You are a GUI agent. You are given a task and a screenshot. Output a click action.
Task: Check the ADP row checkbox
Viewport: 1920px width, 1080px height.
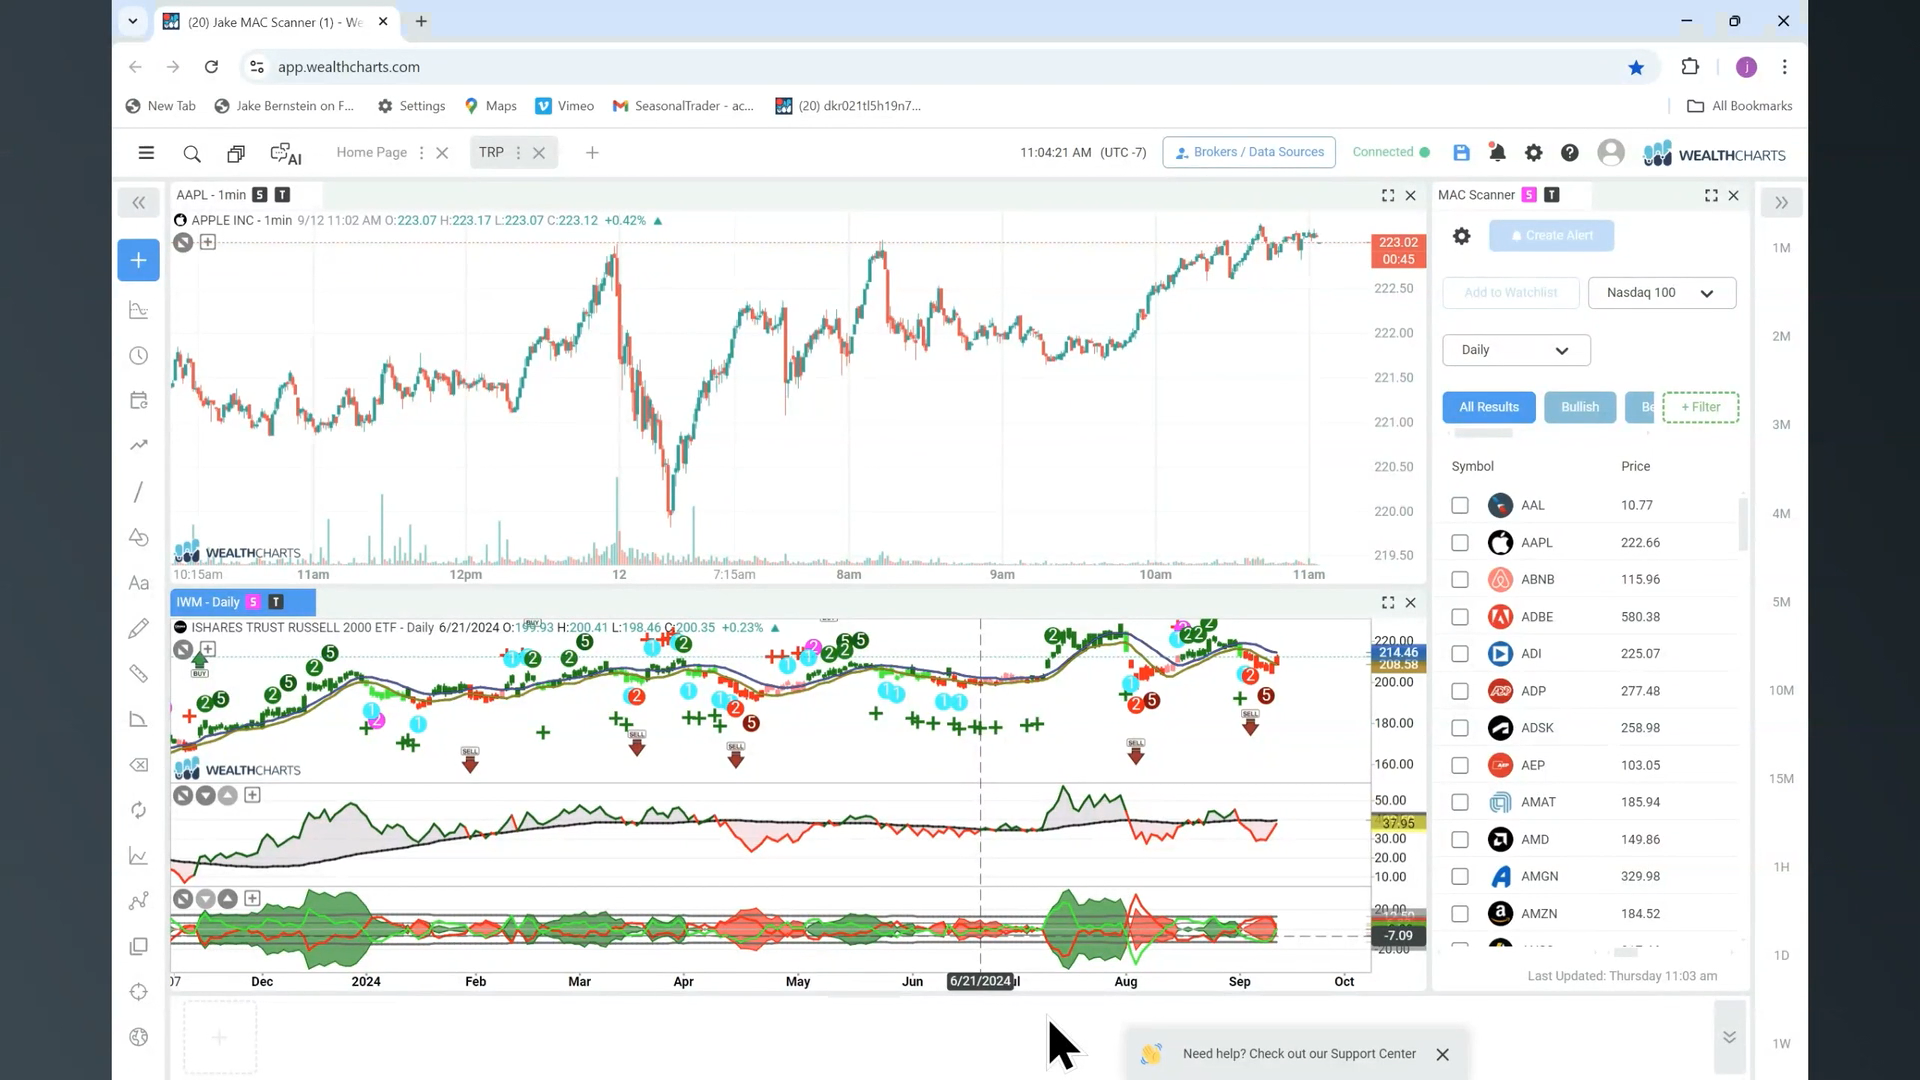1460,691
